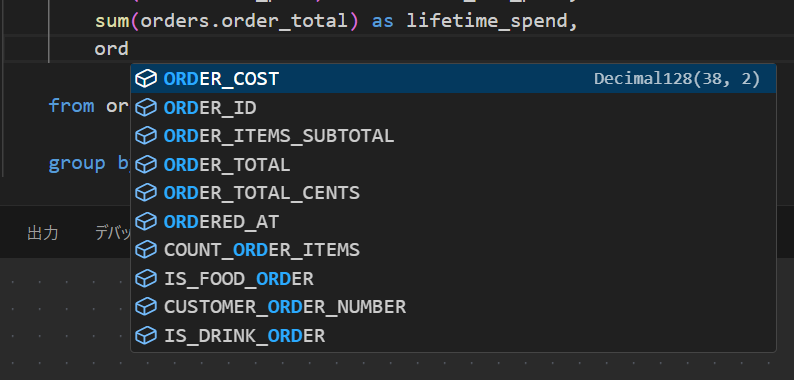Choose ORDER_ID from autocomplete list
The width and height of the screenshot is (794, 380).
tap(453, 107)
